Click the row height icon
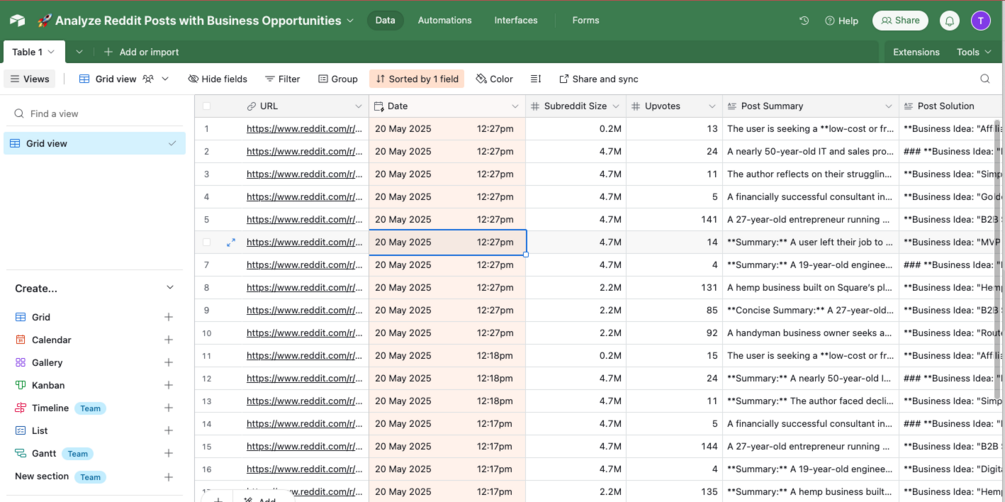1005x502 pixels. click(536, 79)
